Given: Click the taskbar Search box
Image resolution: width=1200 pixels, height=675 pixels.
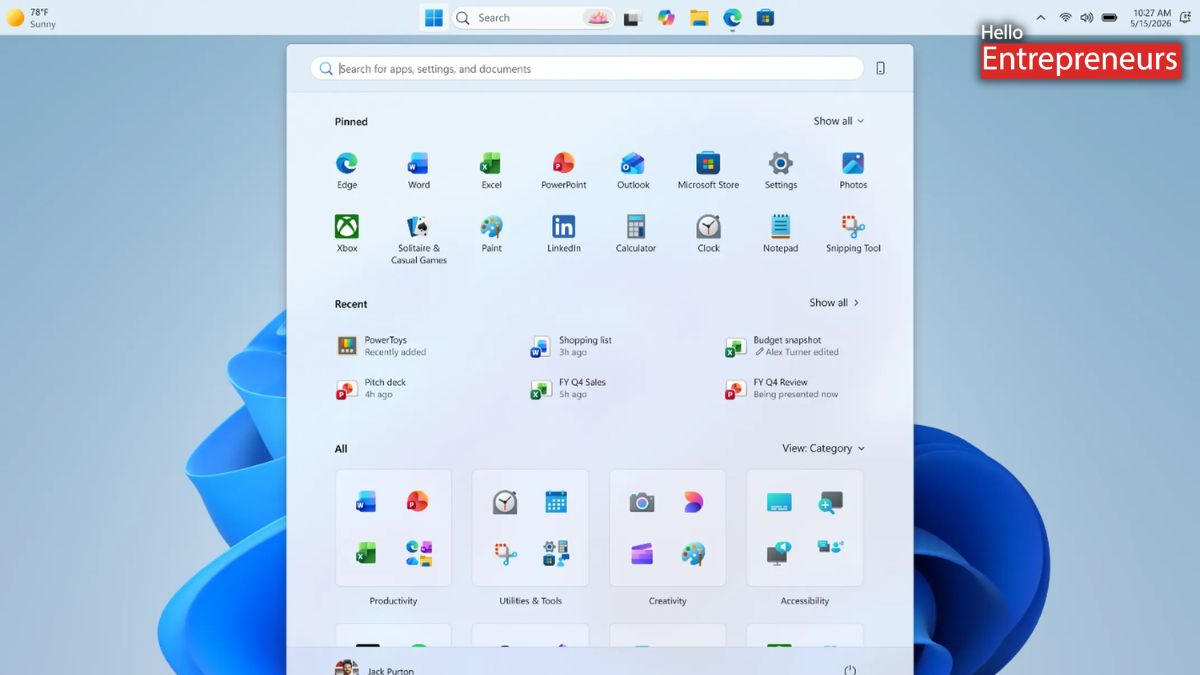Looking at the screenshot, I should (532, 18).
